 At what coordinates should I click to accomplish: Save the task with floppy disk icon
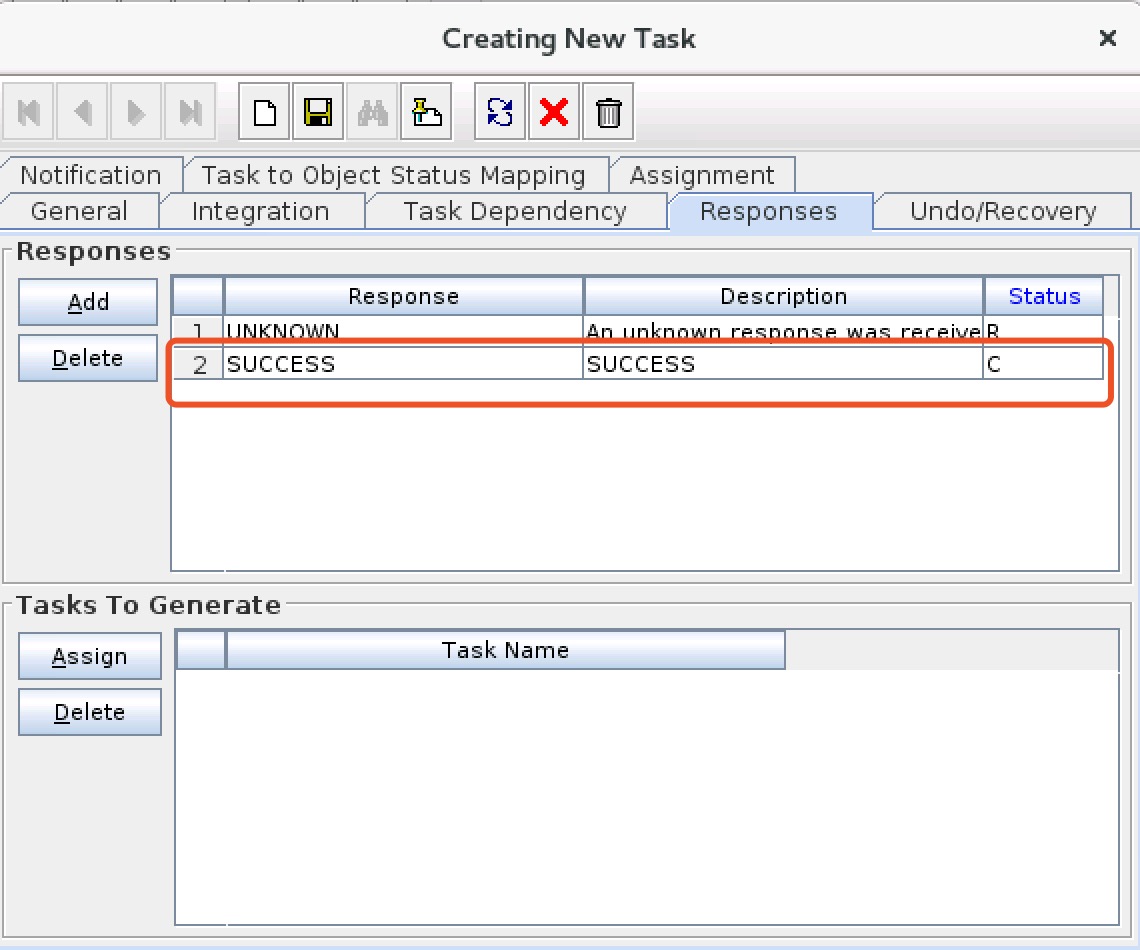click(318, 112)
